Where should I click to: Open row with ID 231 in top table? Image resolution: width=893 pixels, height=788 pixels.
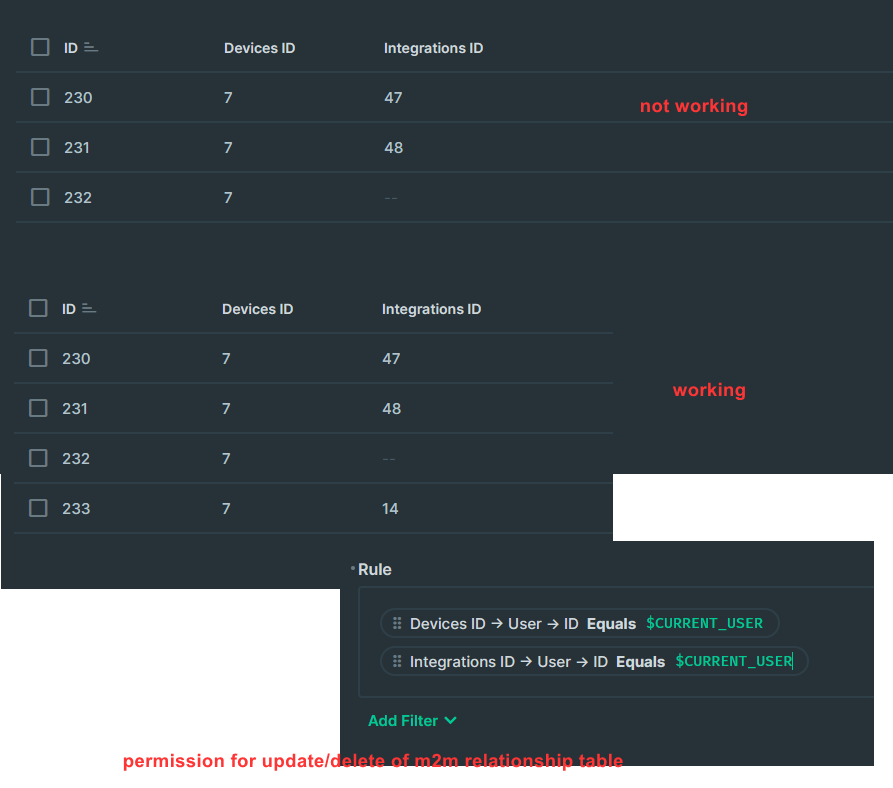(x=77, y=148)
